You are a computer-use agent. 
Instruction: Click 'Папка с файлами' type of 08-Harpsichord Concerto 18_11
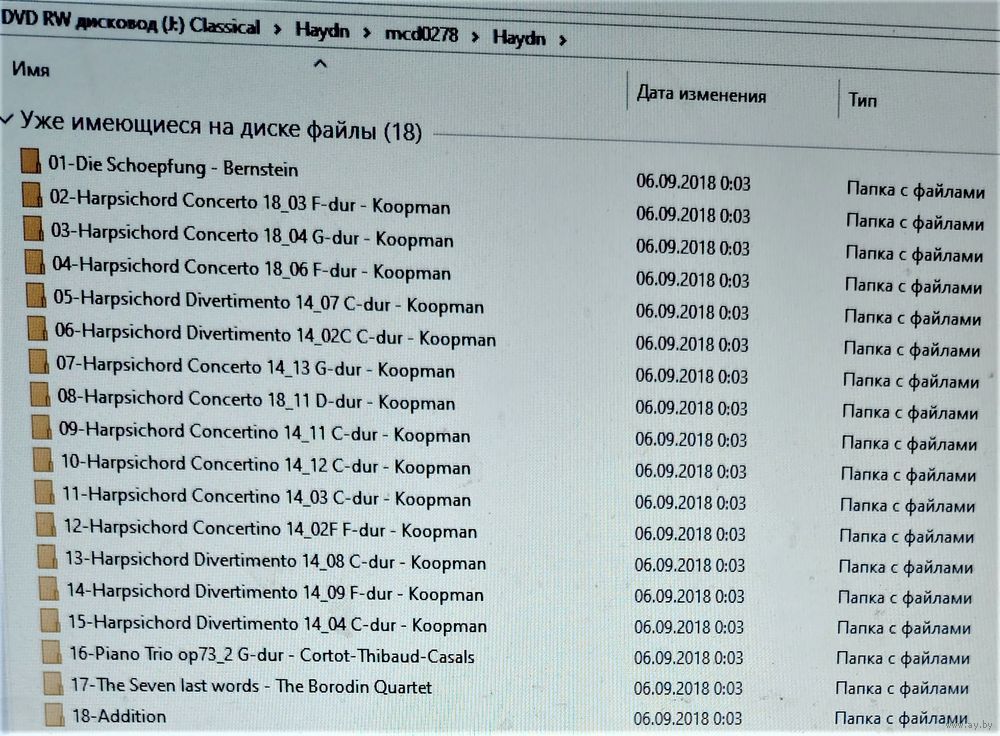pos(910,412)
